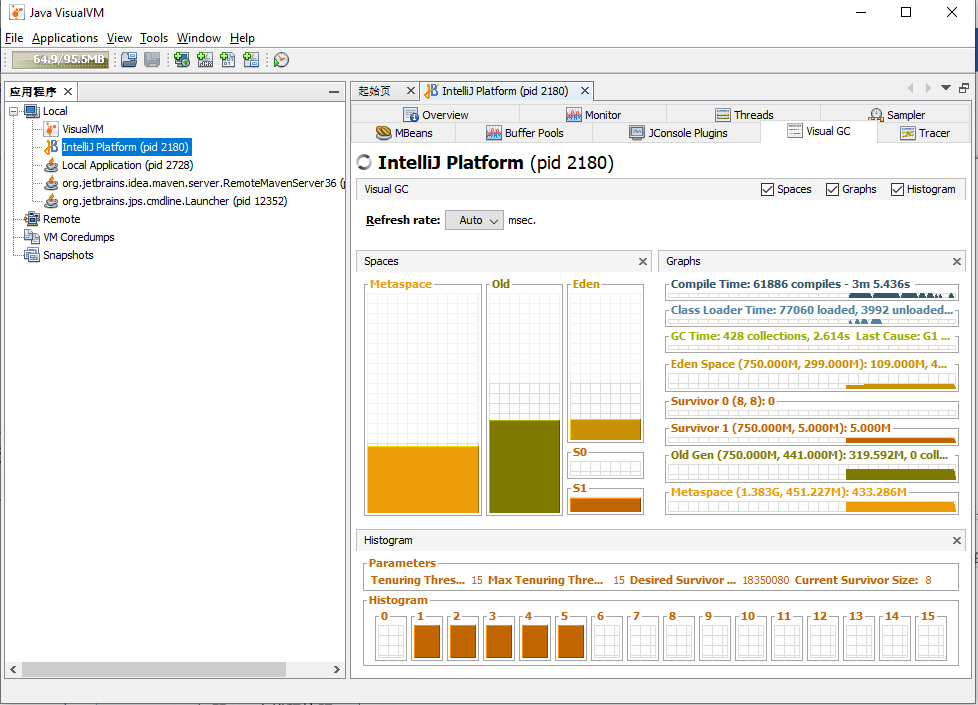Viewport: 978px width, 705px height.
Task: Click scroll documents left arrow
Action: (911, 88)
